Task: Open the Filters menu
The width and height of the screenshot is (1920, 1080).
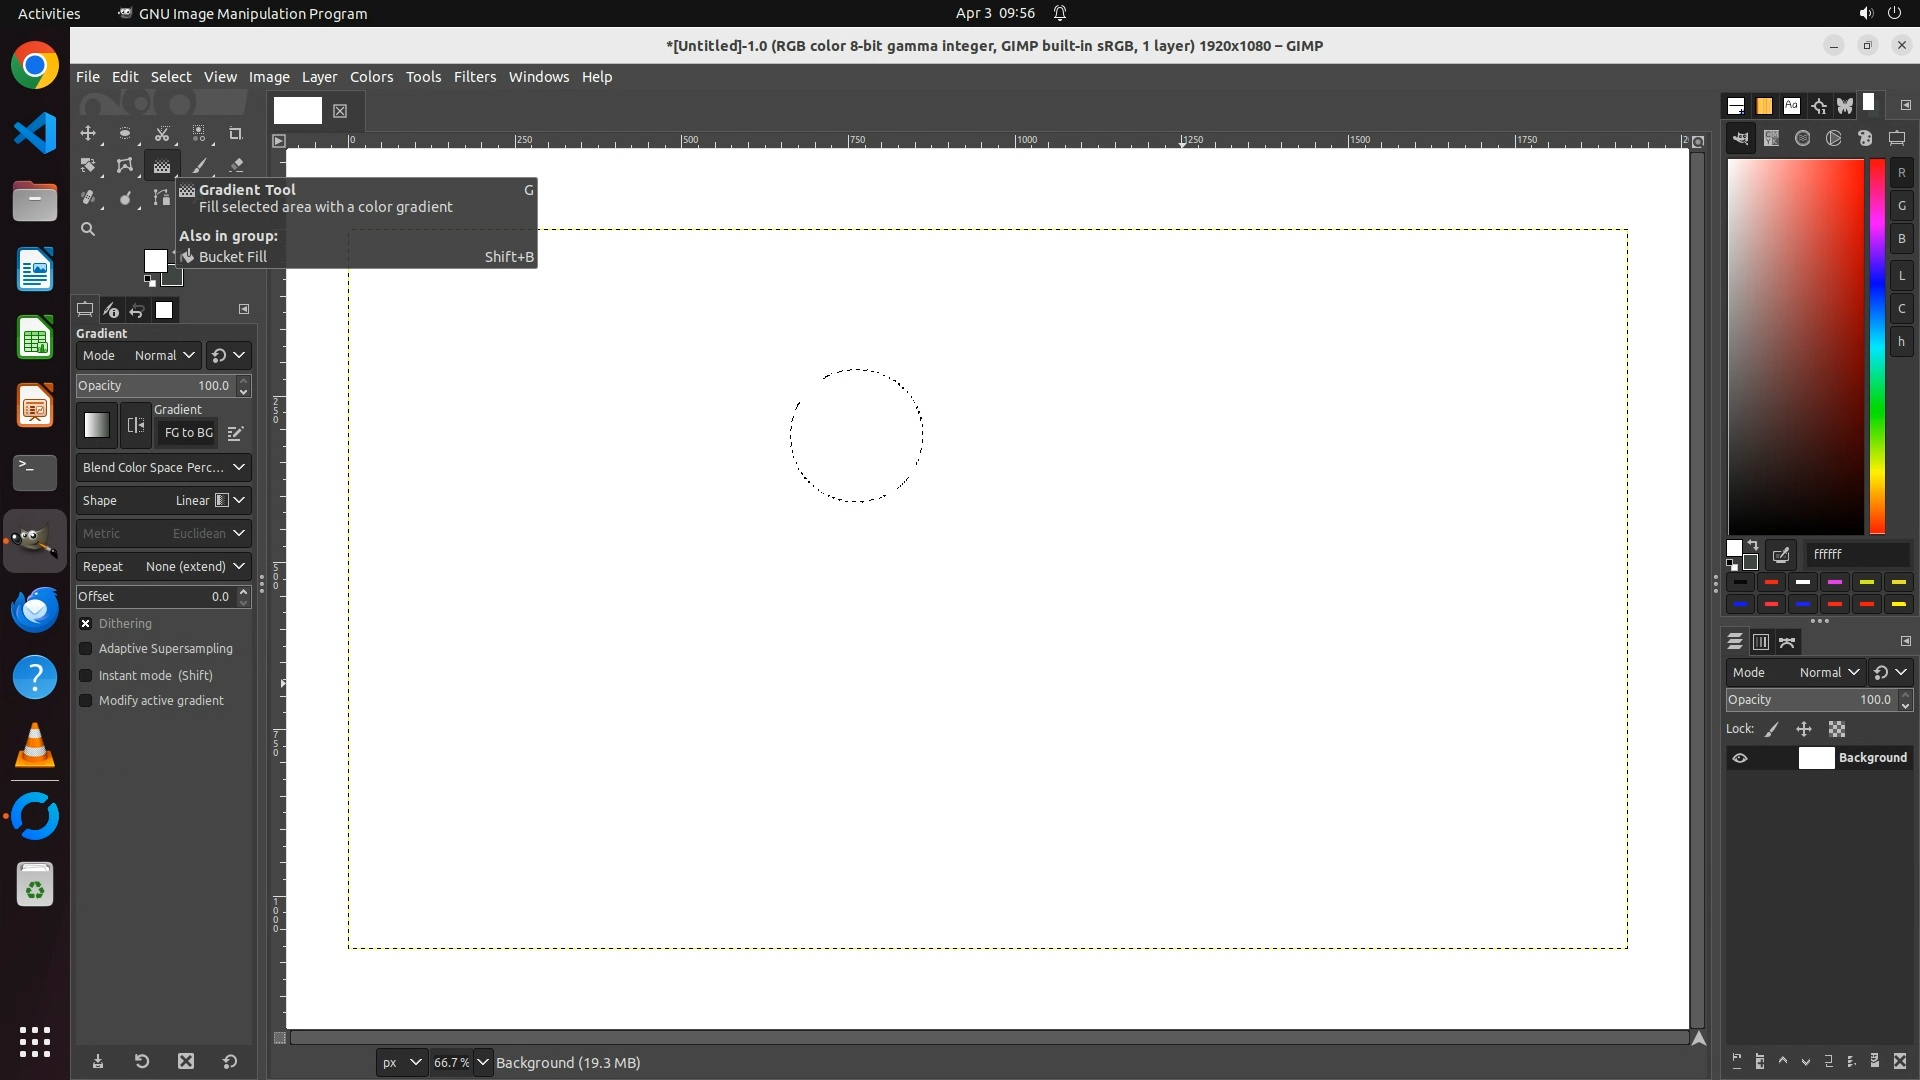Action: [474, 77]
